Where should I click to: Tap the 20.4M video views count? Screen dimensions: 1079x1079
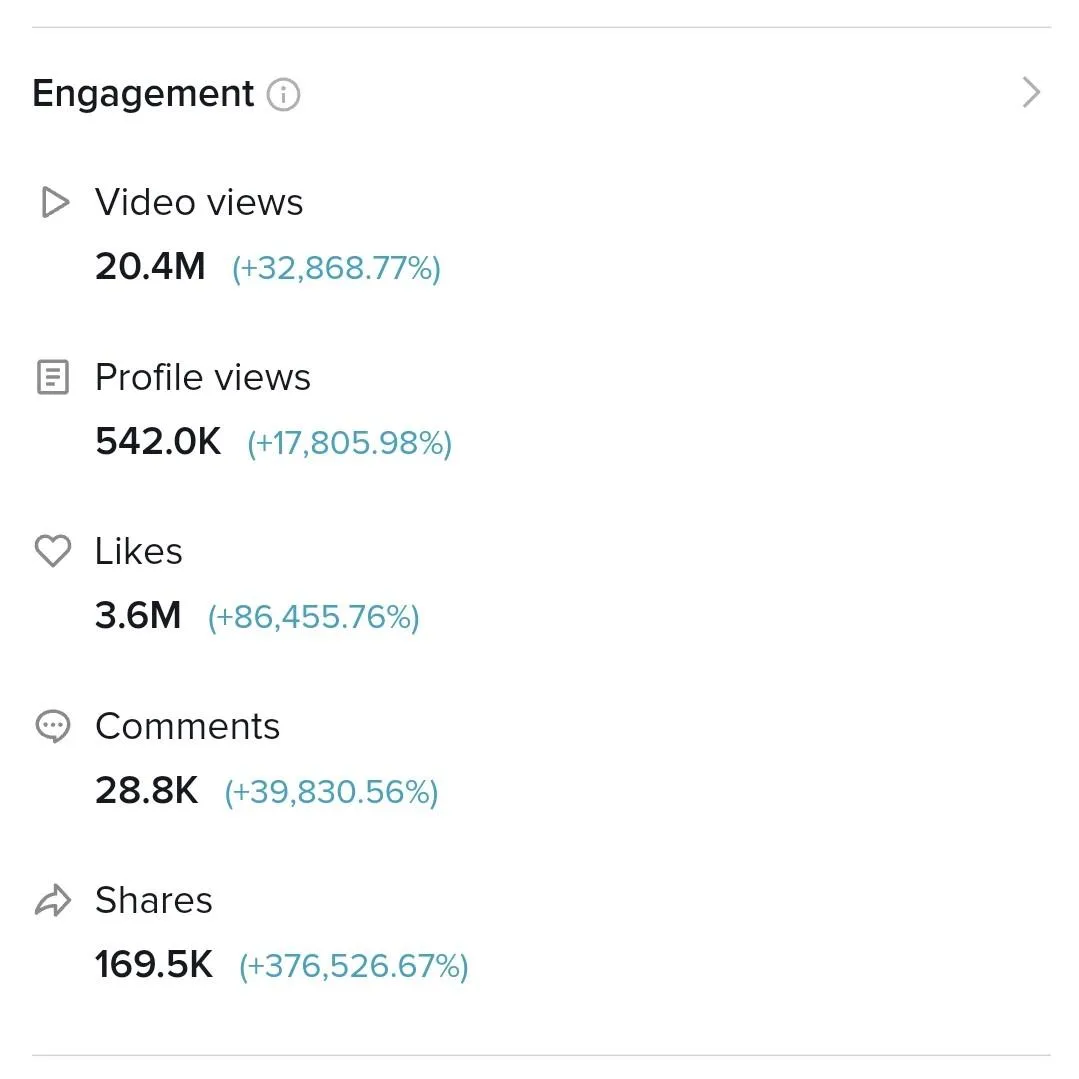point(151,266)
